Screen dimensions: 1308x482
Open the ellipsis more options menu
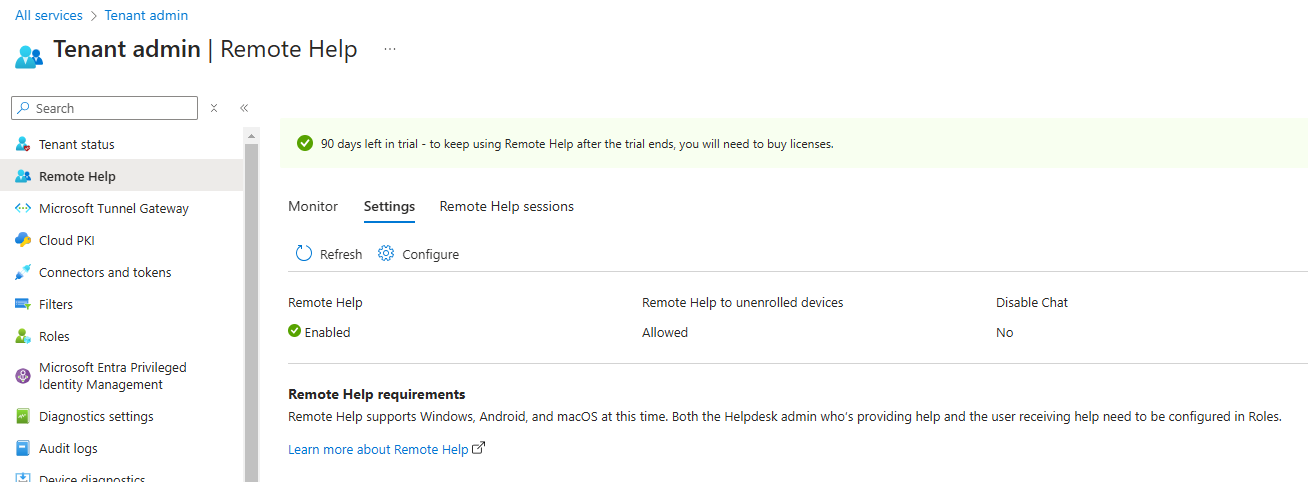point(390,49)
